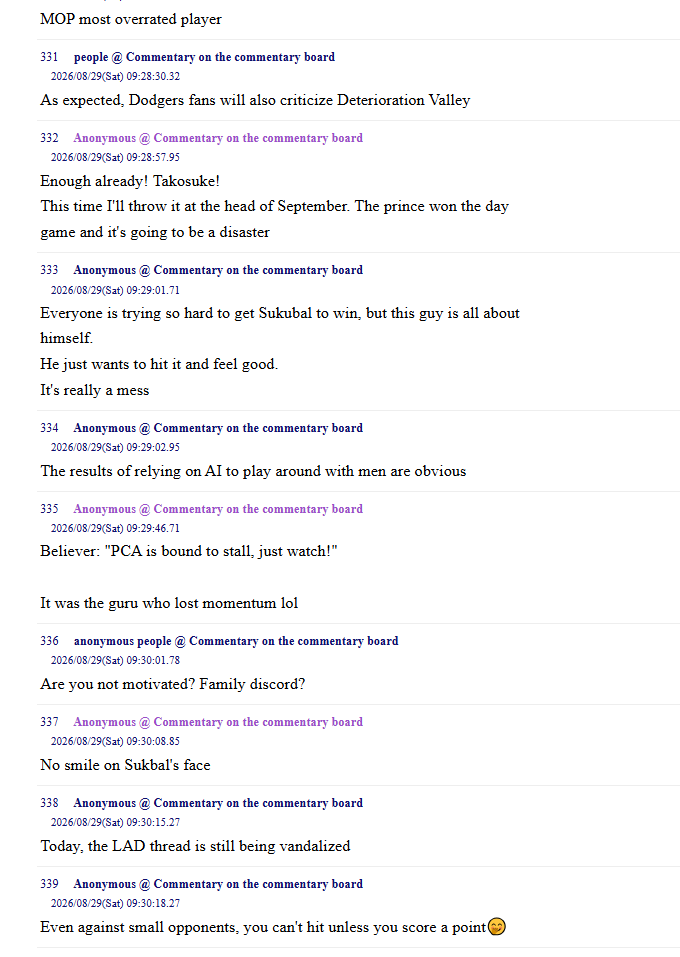Open post number 332 link
Image resolution: width=680 pixels, height=957 pixels.
click(49, 138)
